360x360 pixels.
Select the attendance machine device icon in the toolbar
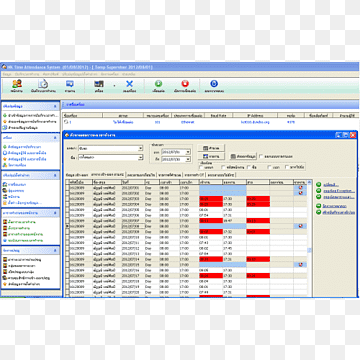point(99,84)
